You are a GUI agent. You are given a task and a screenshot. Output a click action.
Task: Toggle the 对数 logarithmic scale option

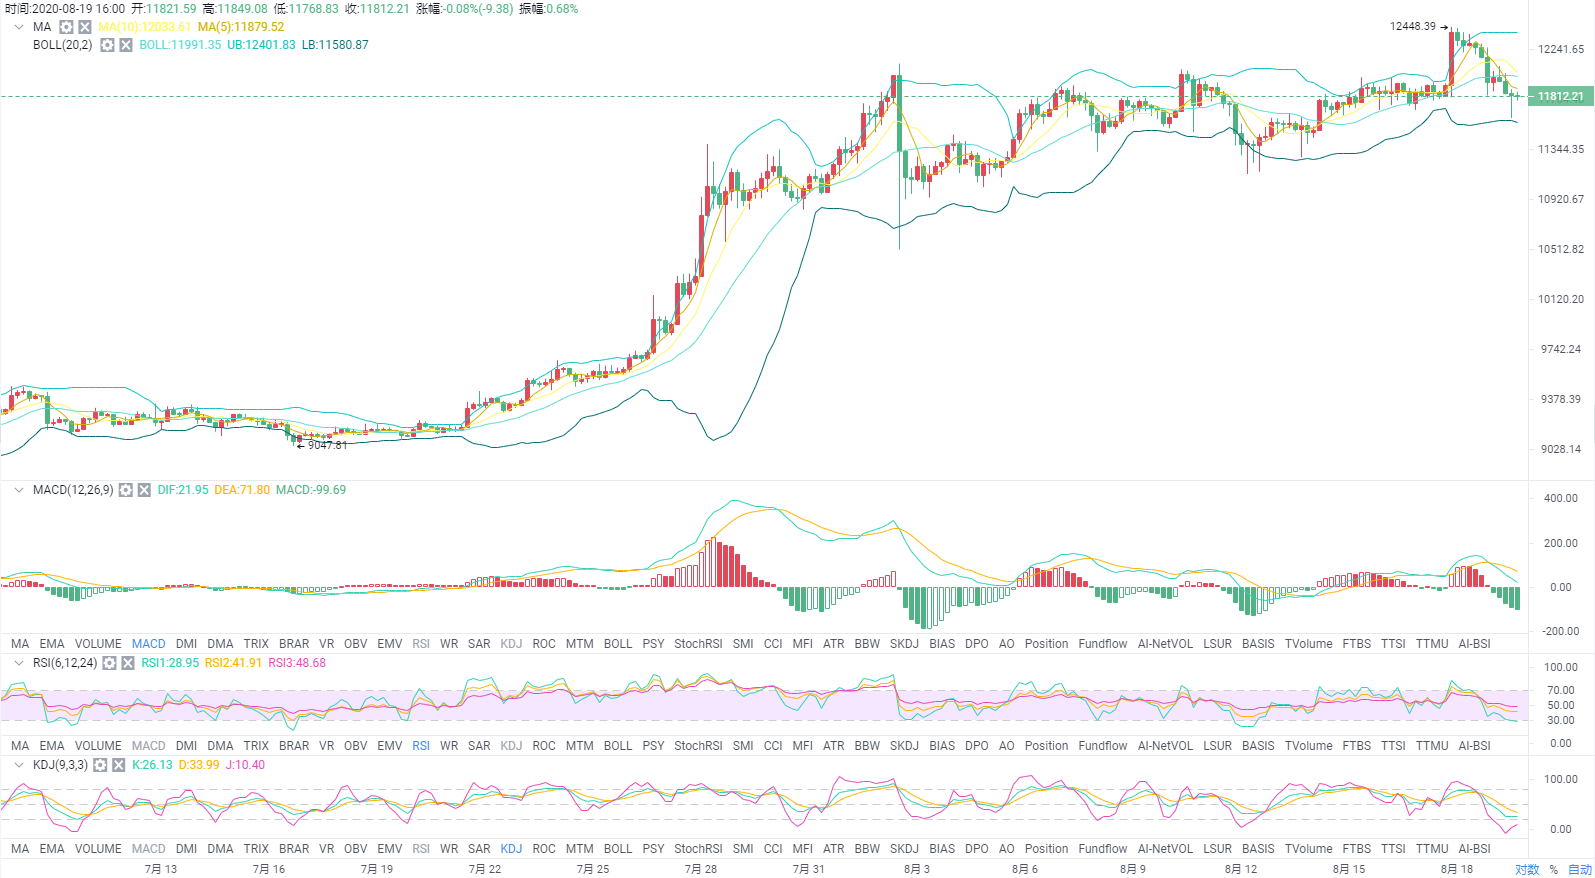[x=1527, y=869]
